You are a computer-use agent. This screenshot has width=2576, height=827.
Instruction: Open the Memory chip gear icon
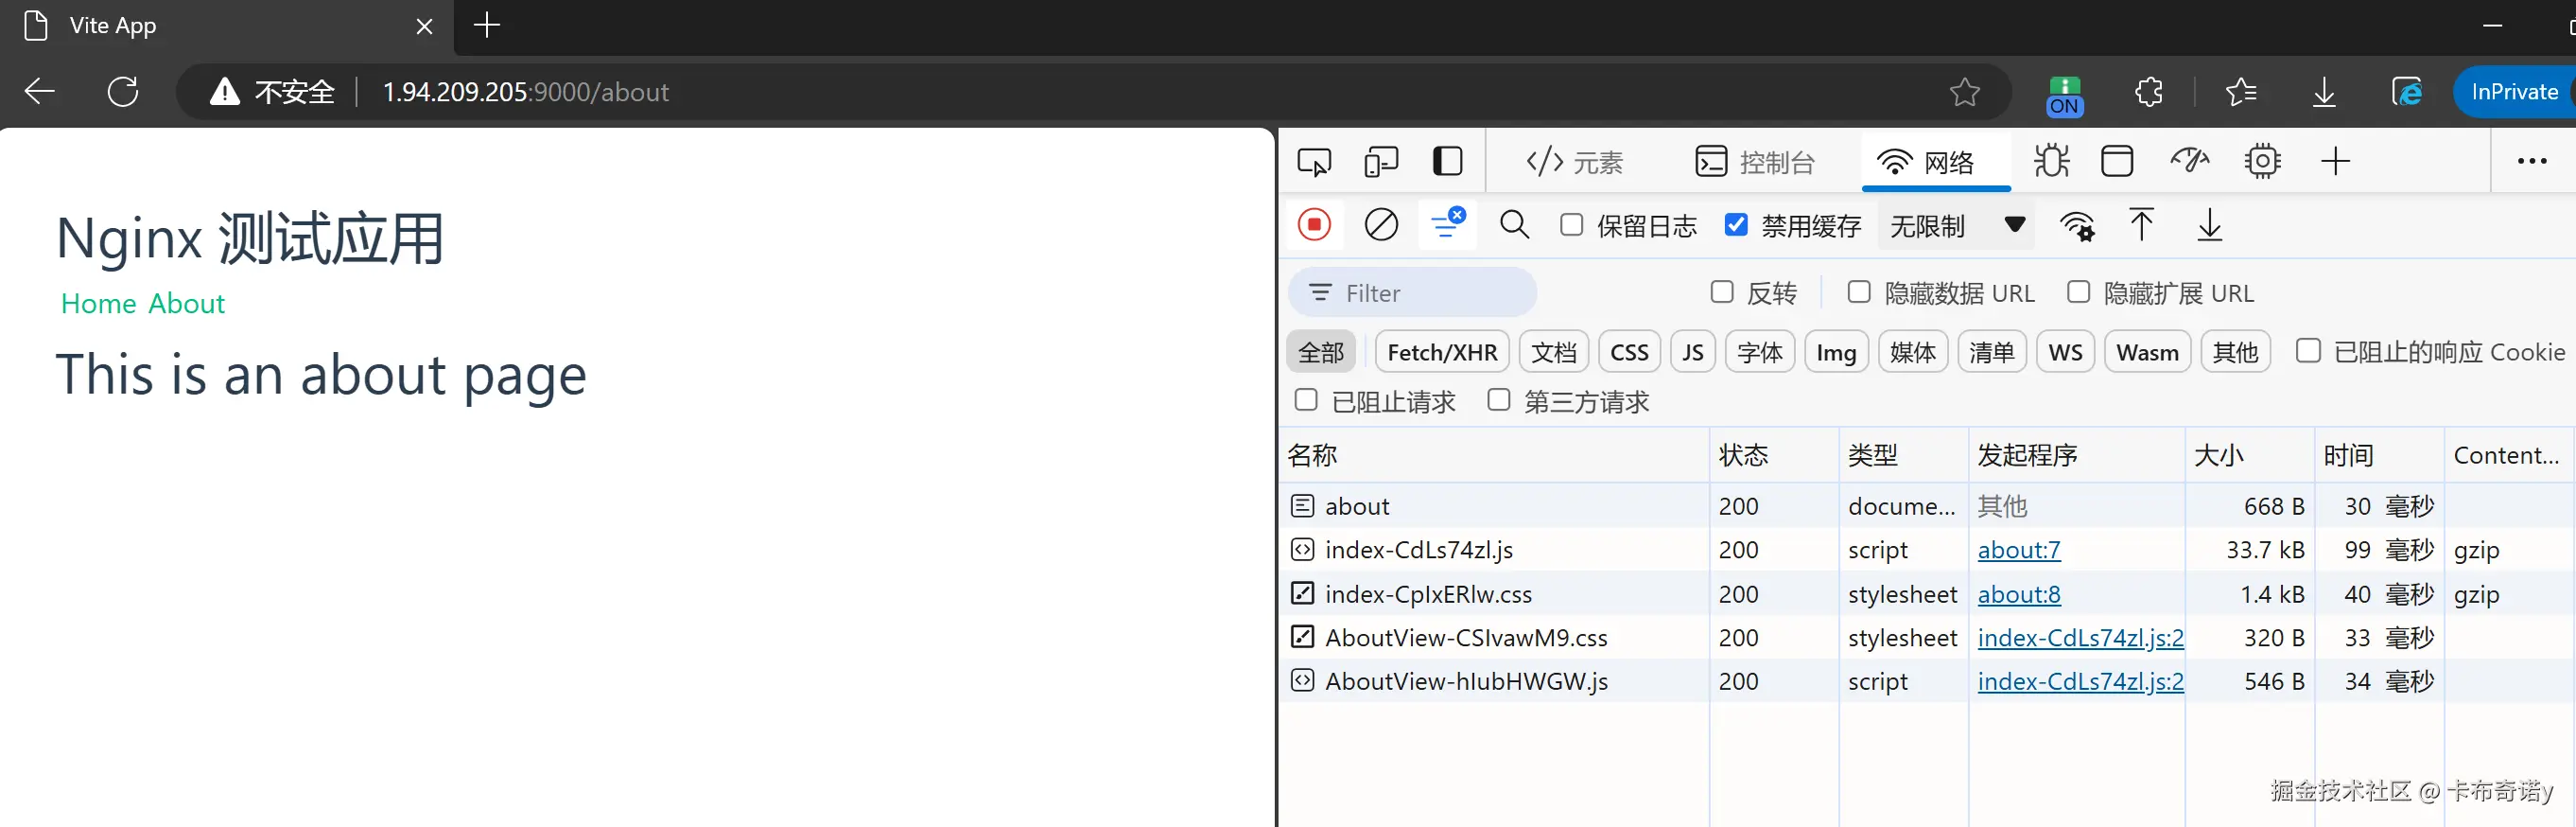pos(2262,161)
